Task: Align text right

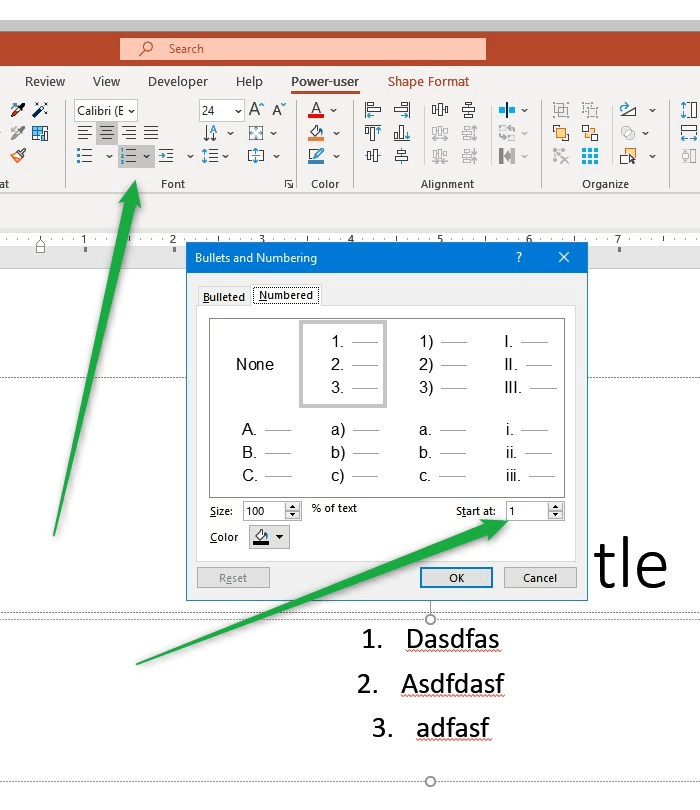Action: tap(129, 133)
